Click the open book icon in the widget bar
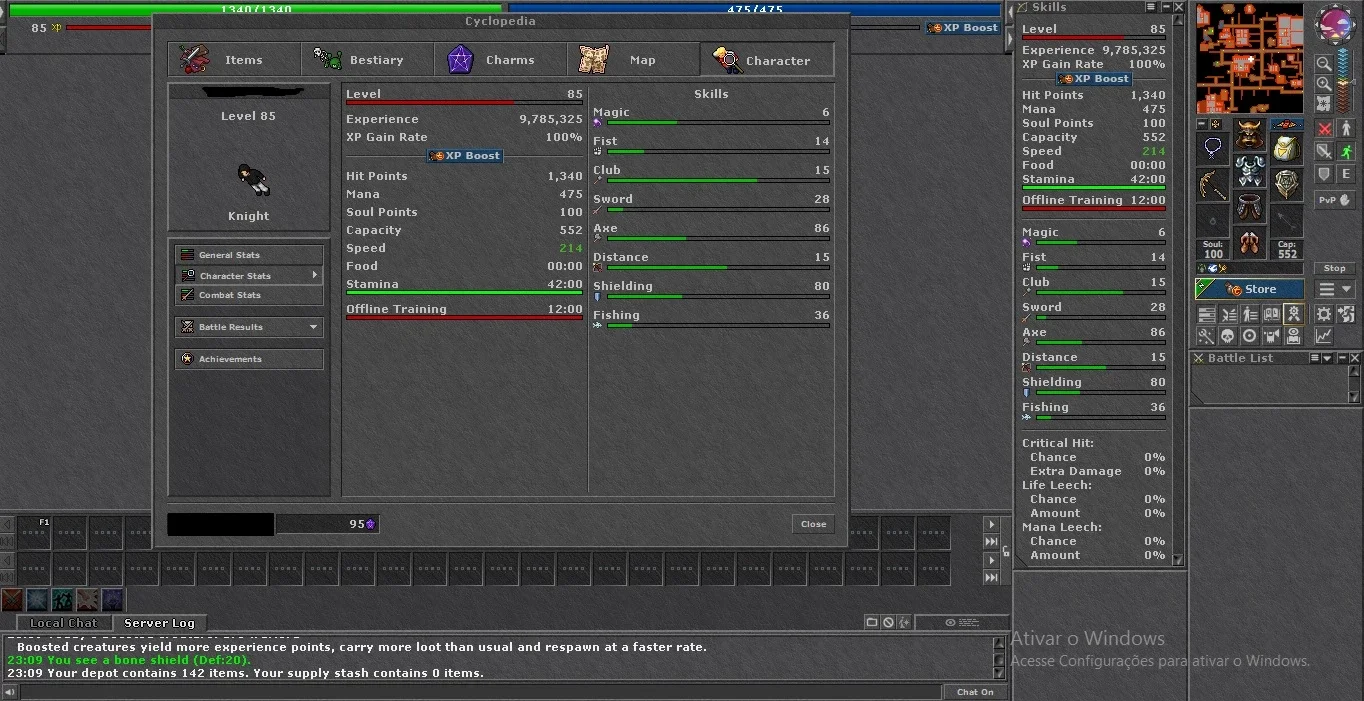The image size is (1364, 701). point(1271,314)
